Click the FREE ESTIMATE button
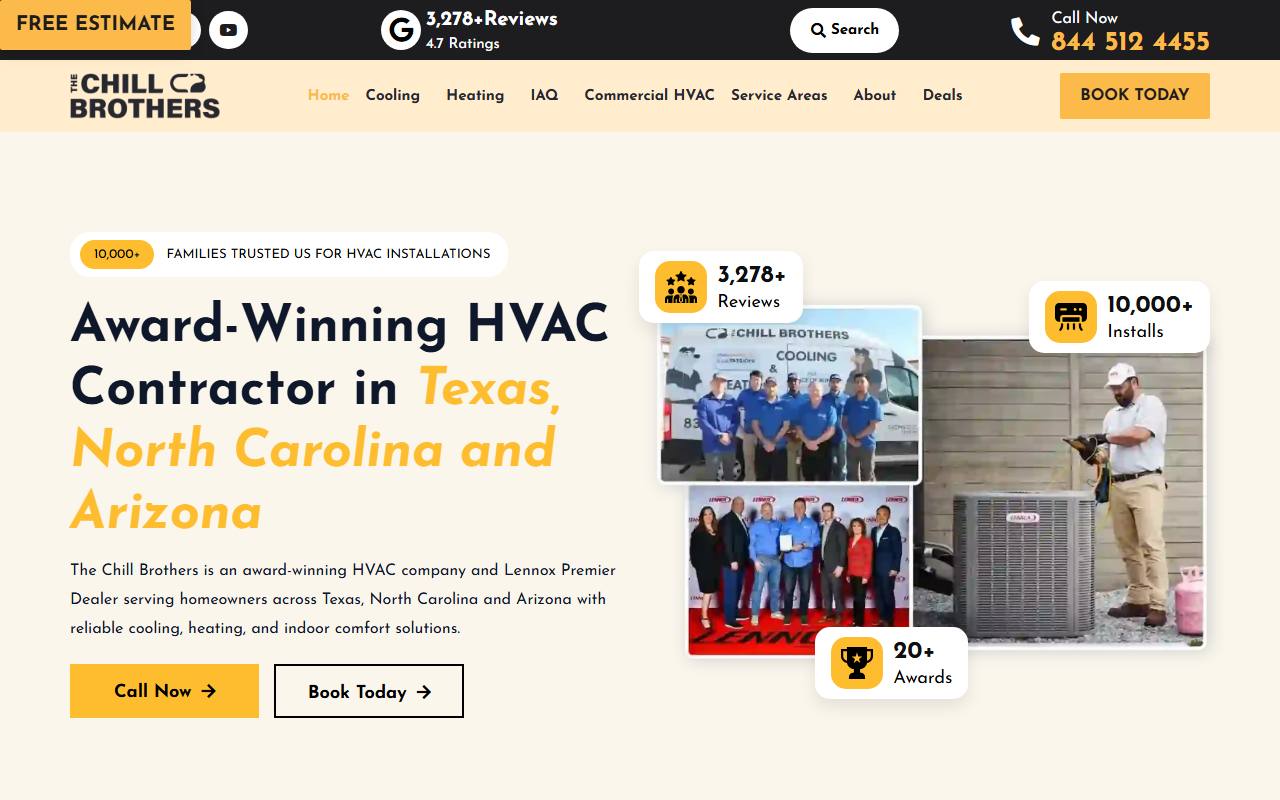Screen dimensions: 1280x800 (95, 24)
